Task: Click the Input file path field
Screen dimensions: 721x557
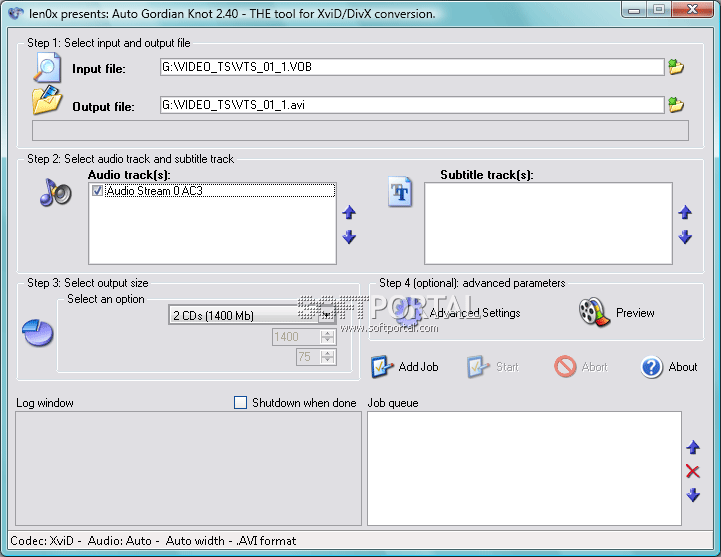Action: pyautogui.click(x=411, y=67)
